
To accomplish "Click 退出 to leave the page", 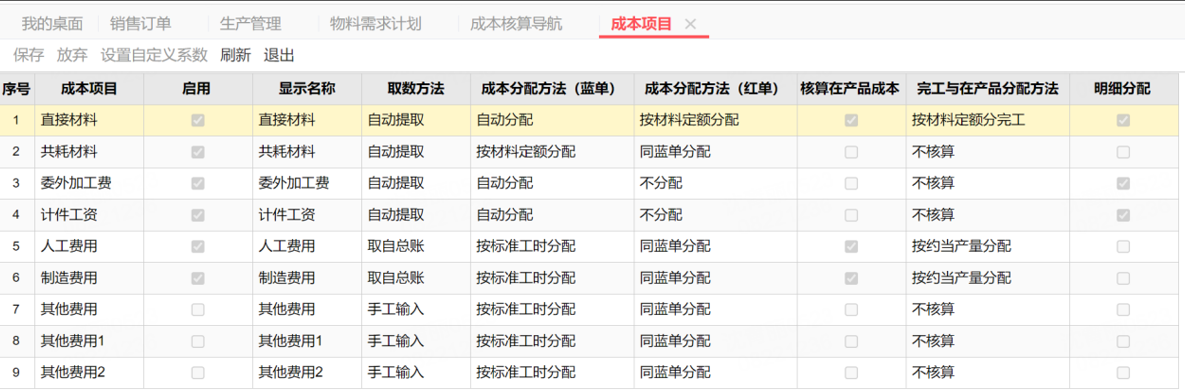I will point(279,54).
